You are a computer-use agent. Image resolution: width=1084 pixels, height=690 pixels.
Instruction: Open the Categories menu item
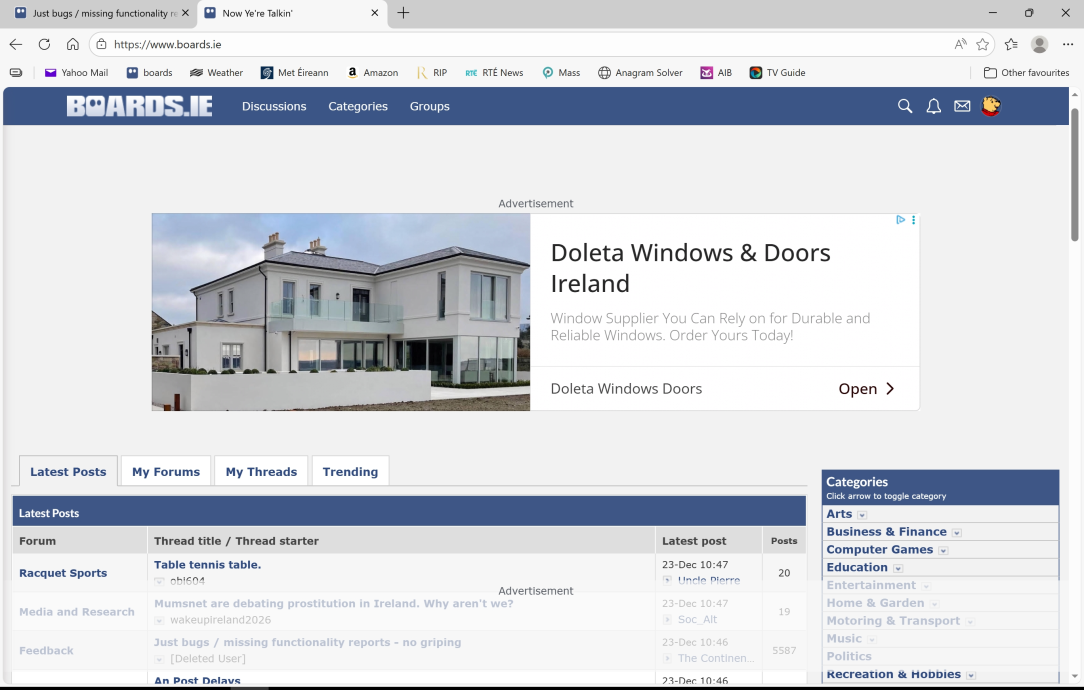357,106
